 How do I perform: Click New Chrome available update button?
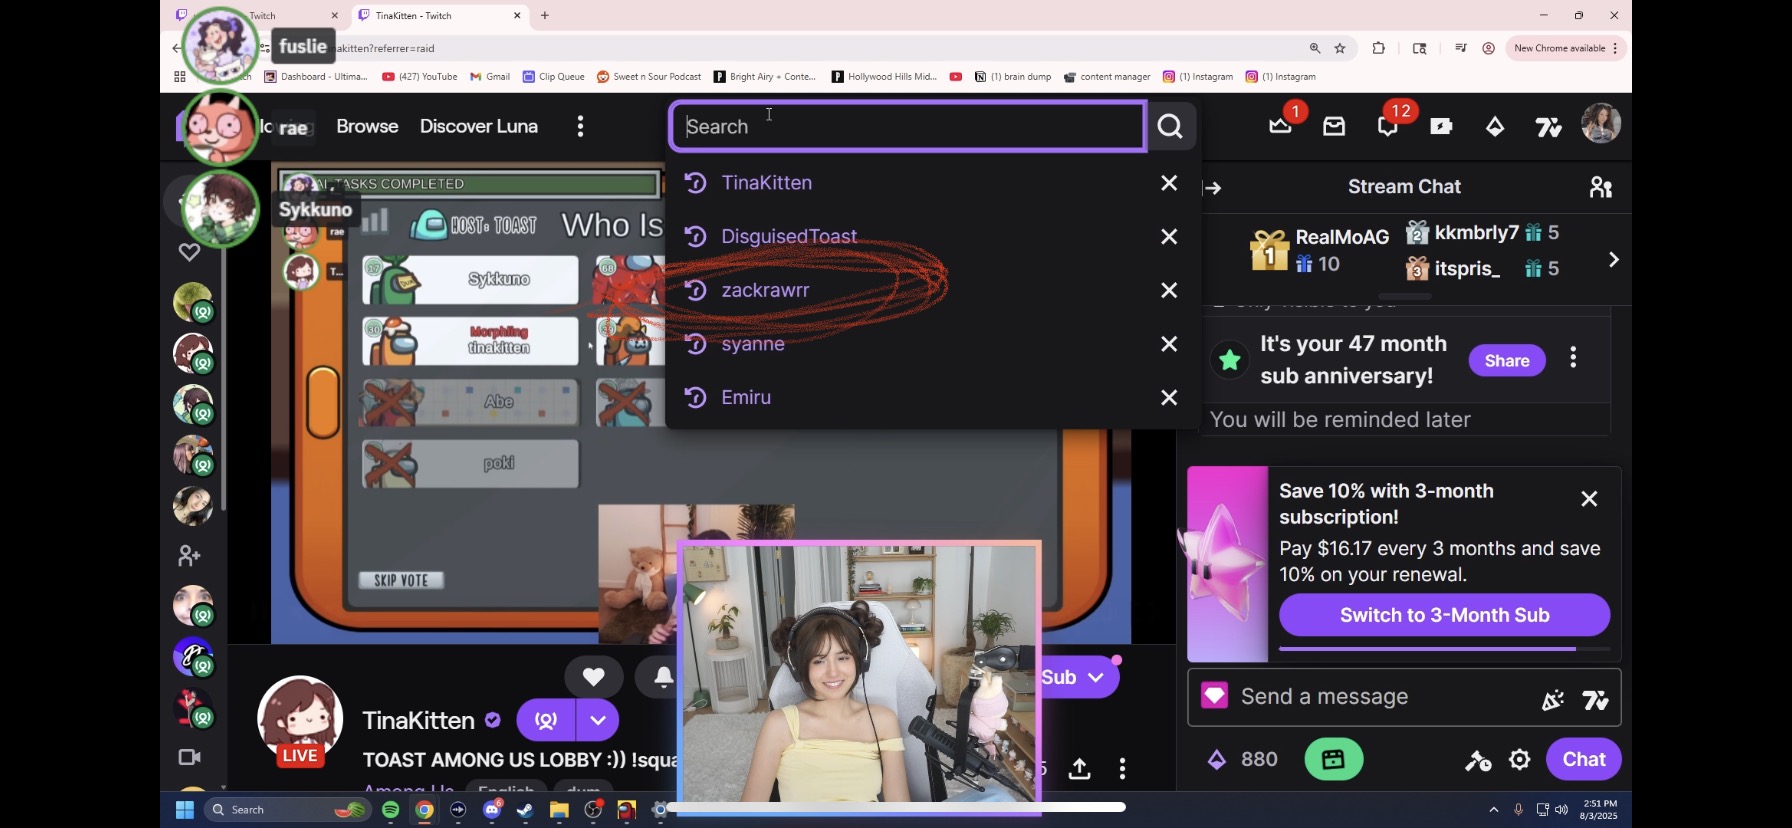coord(1566,48)
